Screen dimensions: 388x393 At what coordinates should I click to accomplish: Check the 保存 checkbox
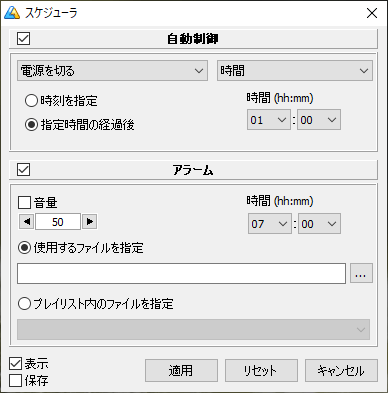(x=16, y=380)
